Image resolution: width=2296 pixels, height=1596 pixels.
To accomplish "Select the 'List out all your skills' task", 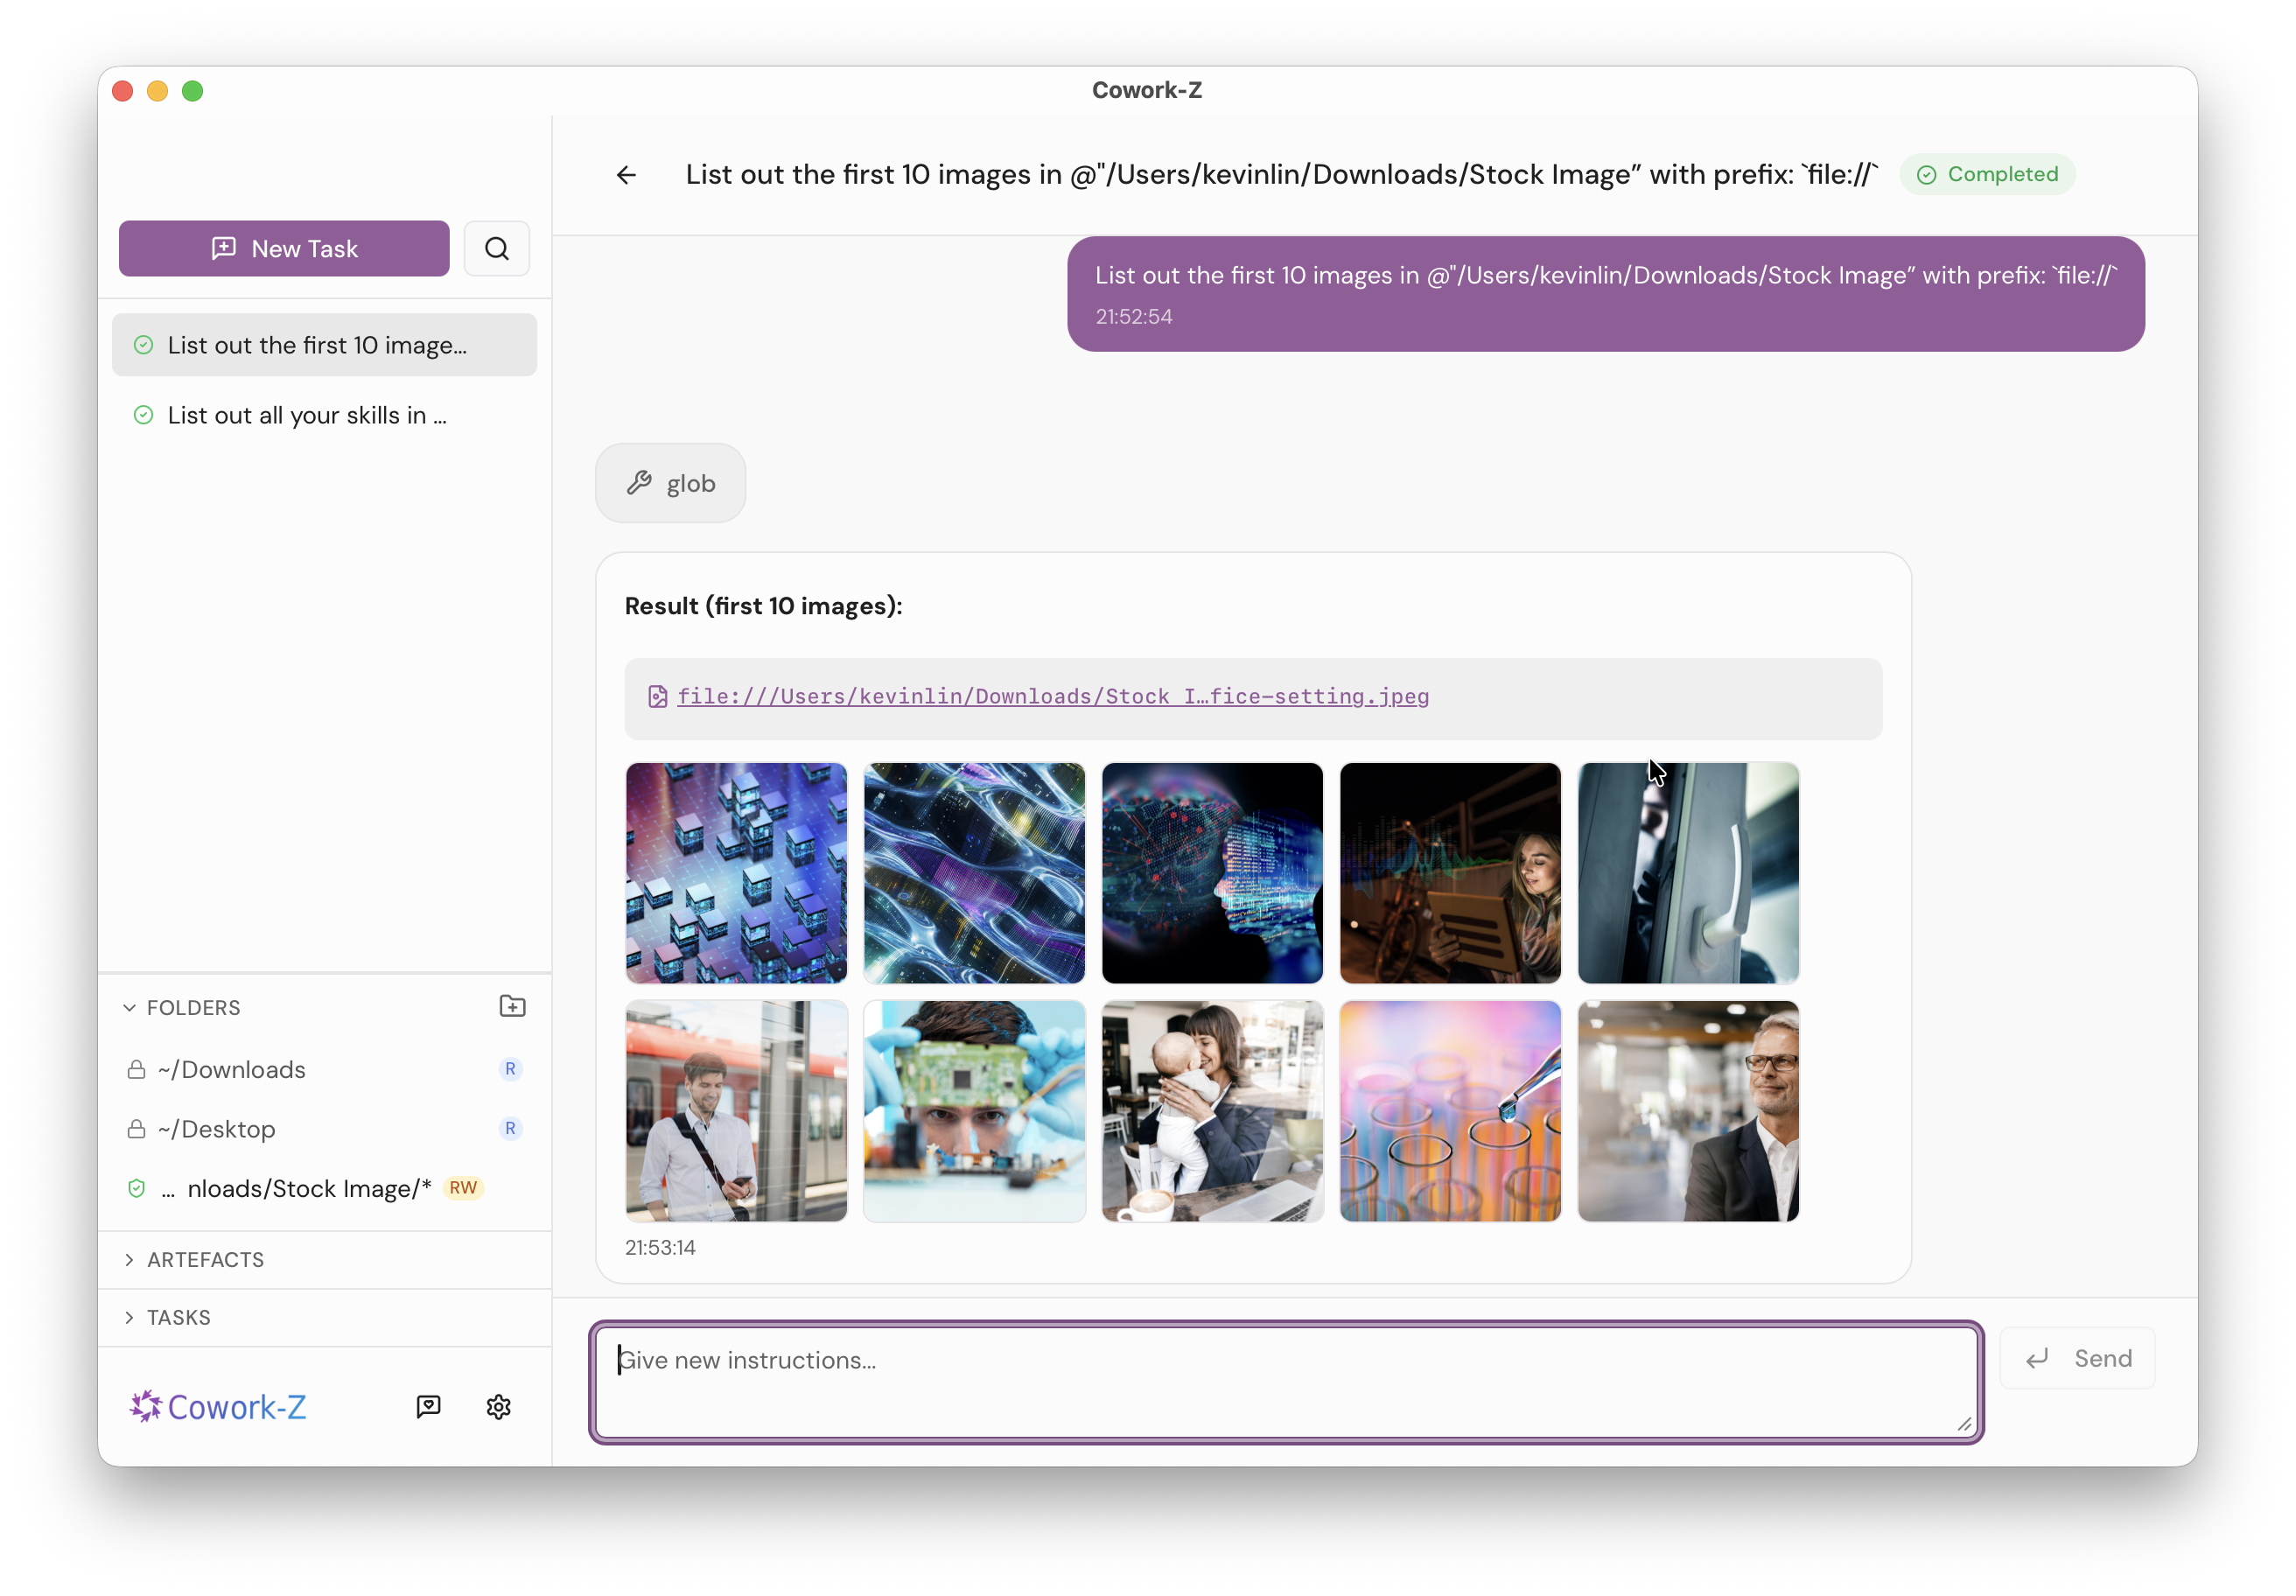I will tap(306, 415).
